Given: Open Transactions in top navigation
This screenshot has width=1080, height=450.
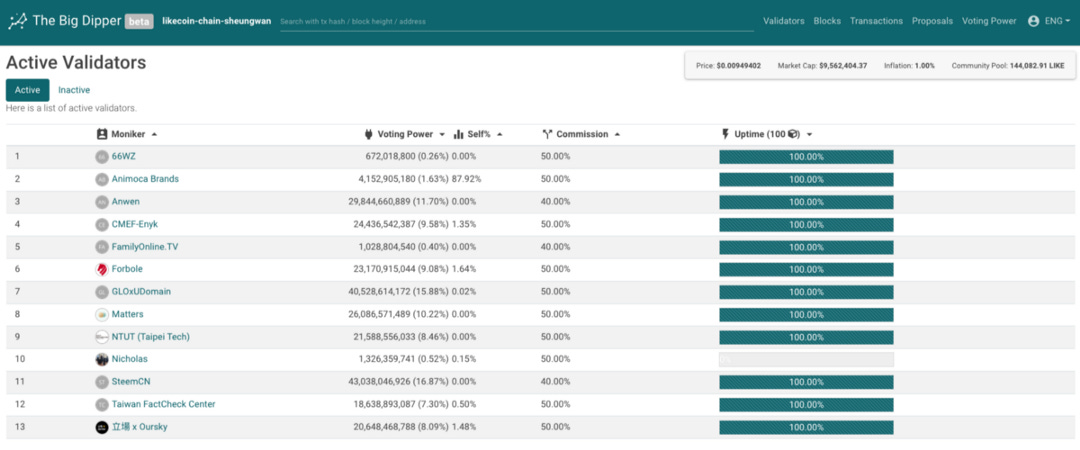Looking at the screenshot, I should pyautogui.click(x=876, y=21).
